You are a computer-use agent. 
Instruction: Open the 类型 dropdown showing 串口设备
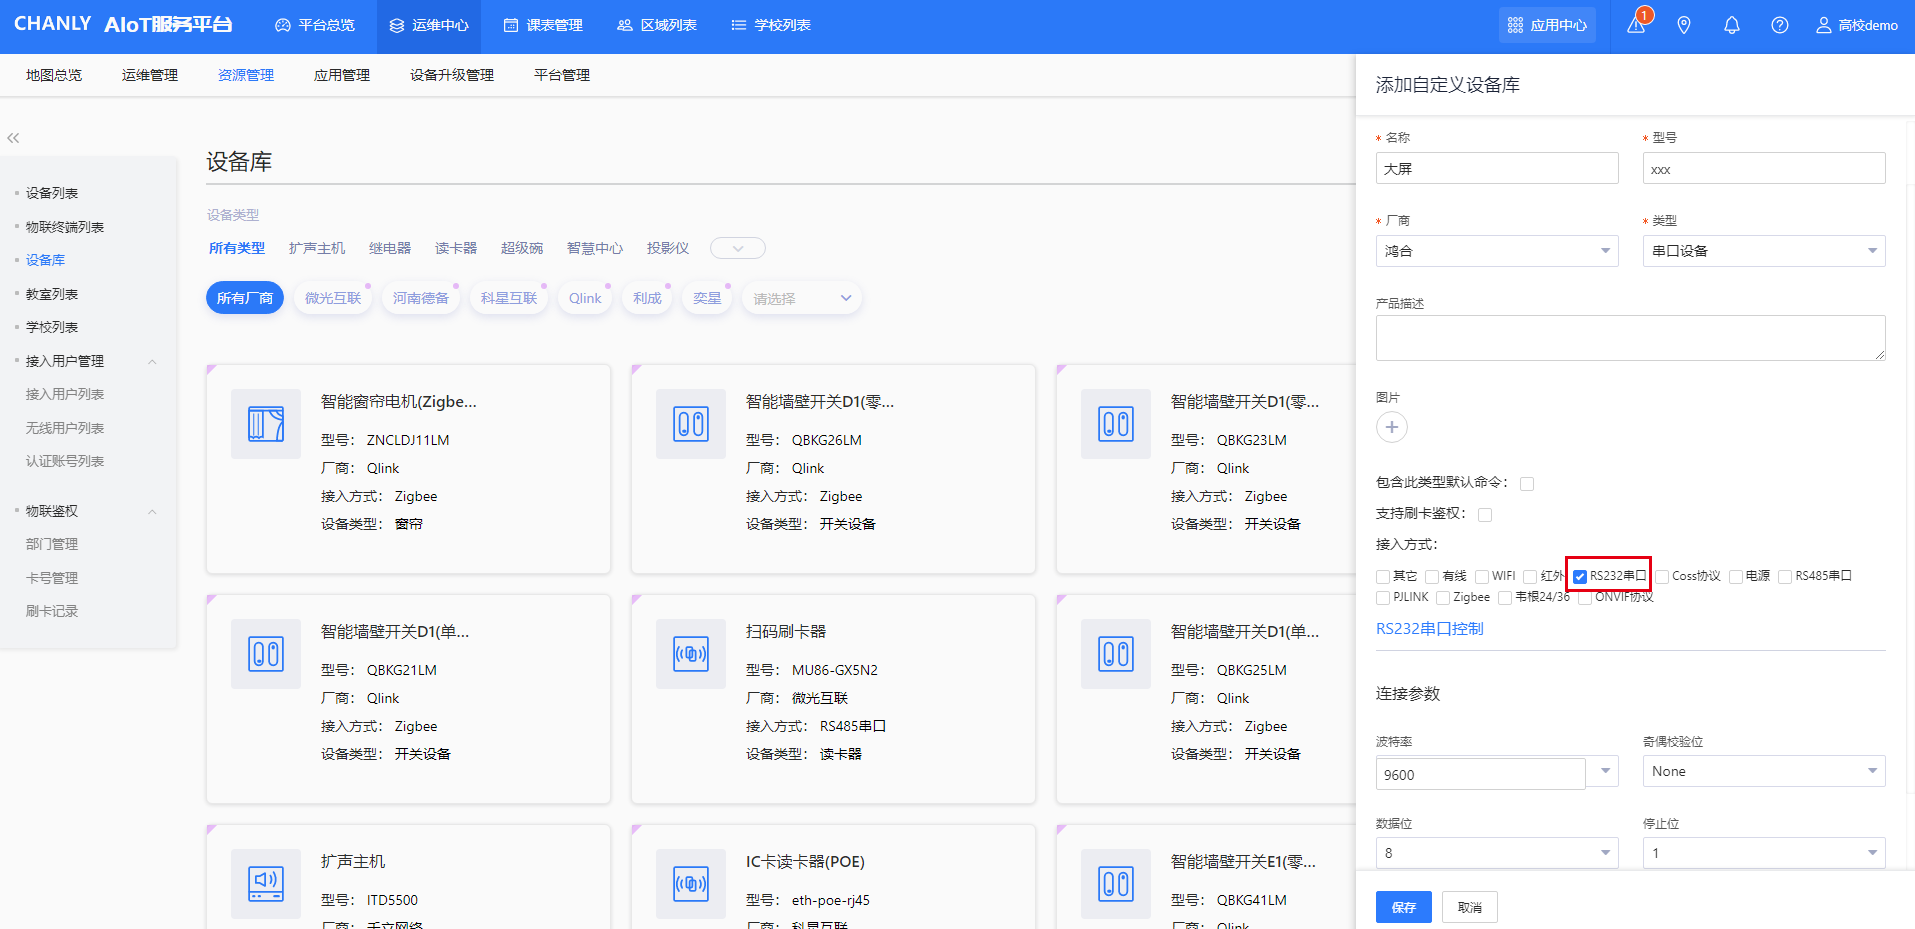click(x=1763, y=251)
